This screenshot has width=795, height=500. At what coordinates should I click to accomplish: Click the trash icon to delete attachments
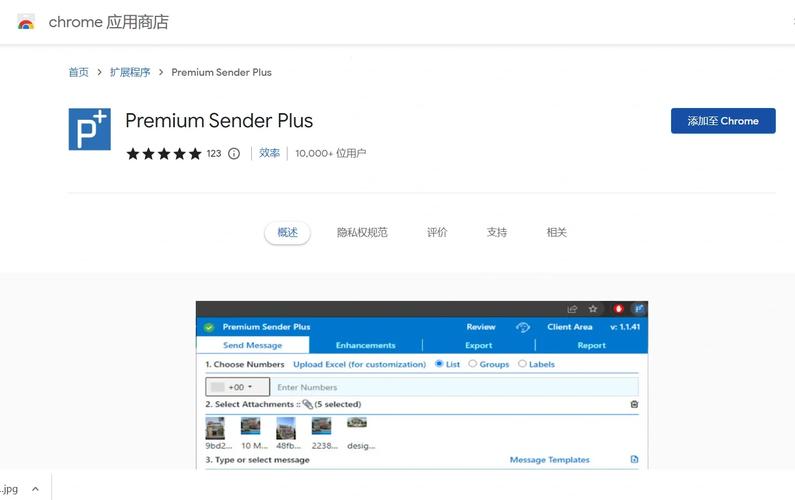click(x=634, y=404)
